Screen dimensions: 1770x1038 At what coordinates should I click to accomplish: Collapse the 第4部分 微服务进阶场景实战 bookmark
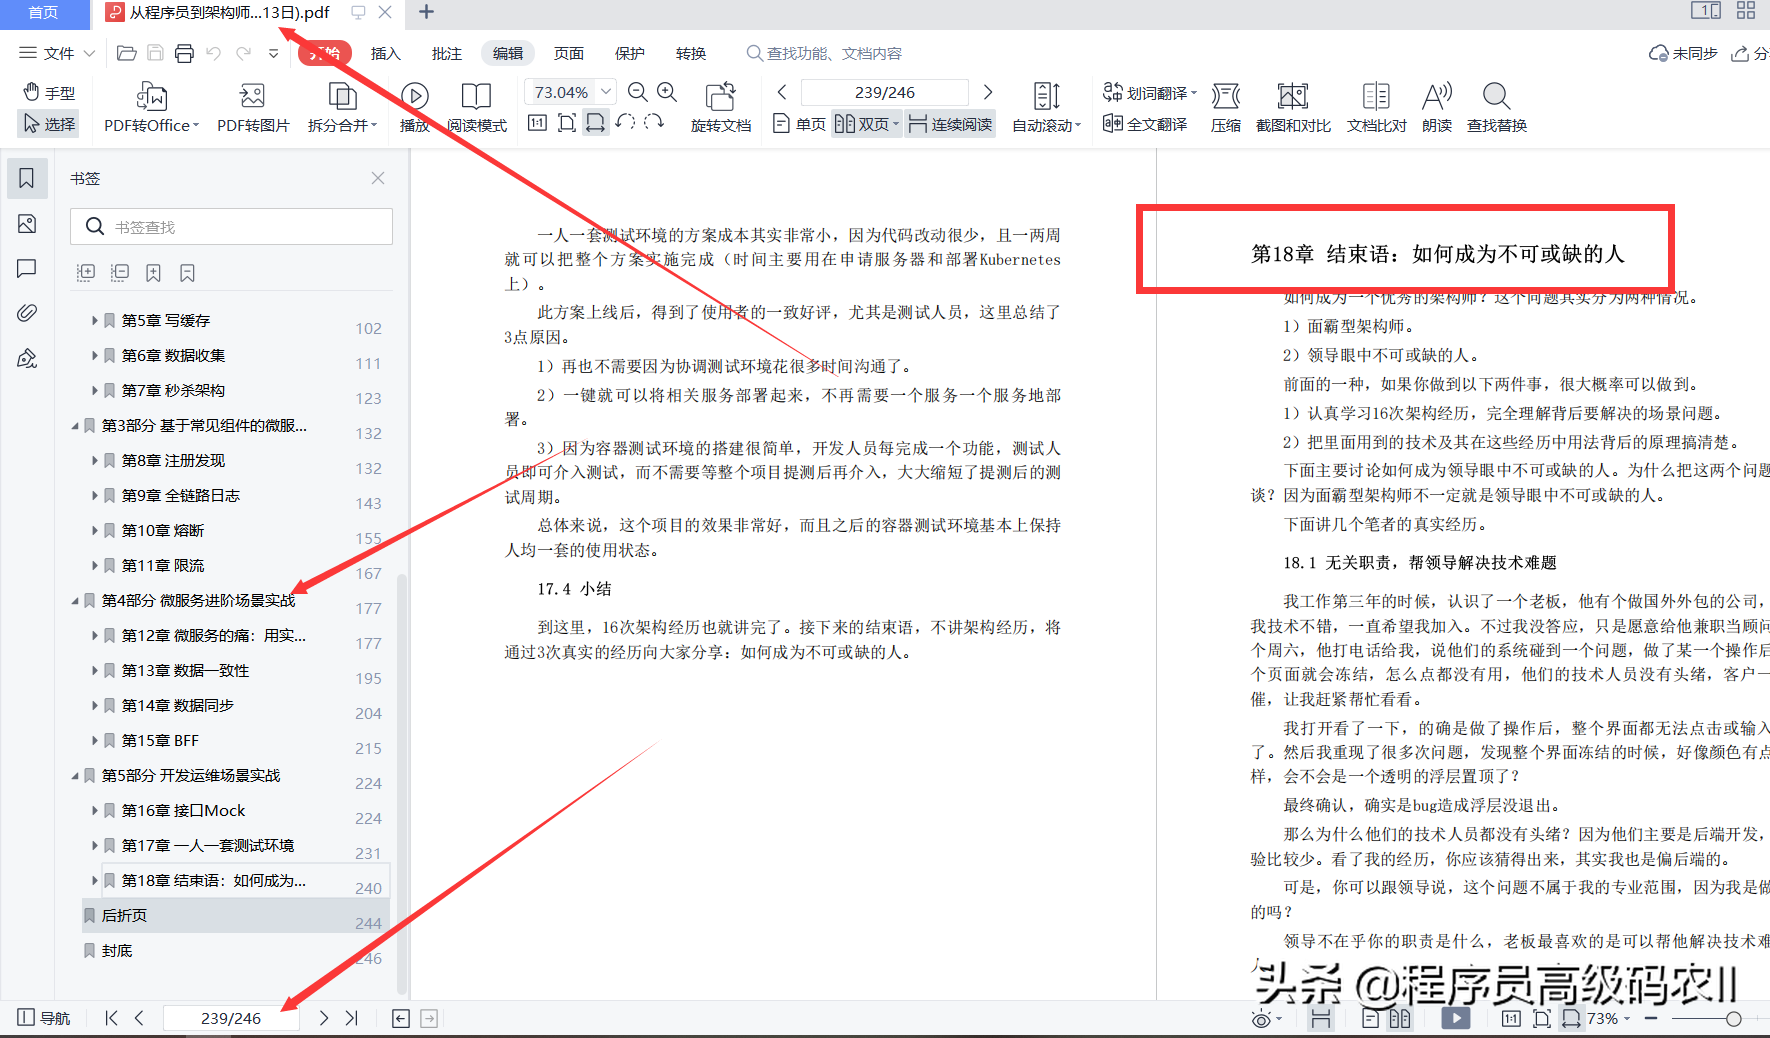click(75, 601)
